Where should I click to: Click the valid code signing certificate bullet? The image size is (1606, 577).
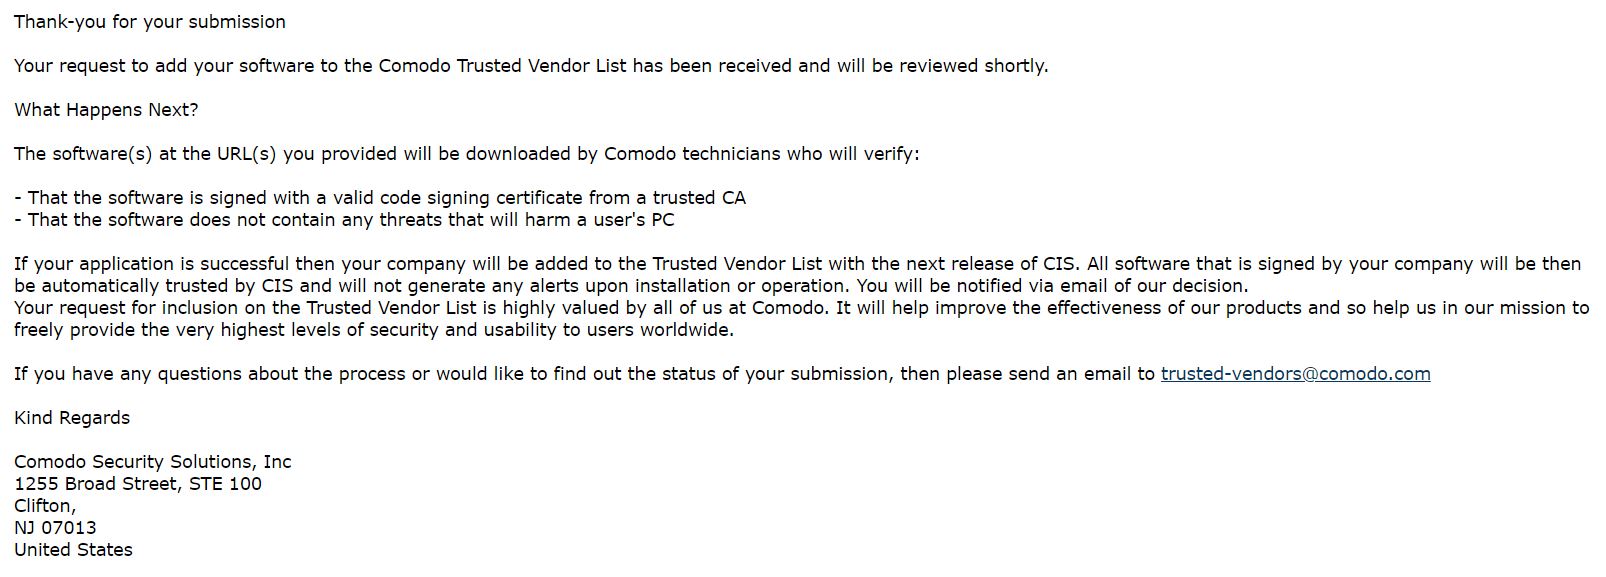[x=380, y=198]
